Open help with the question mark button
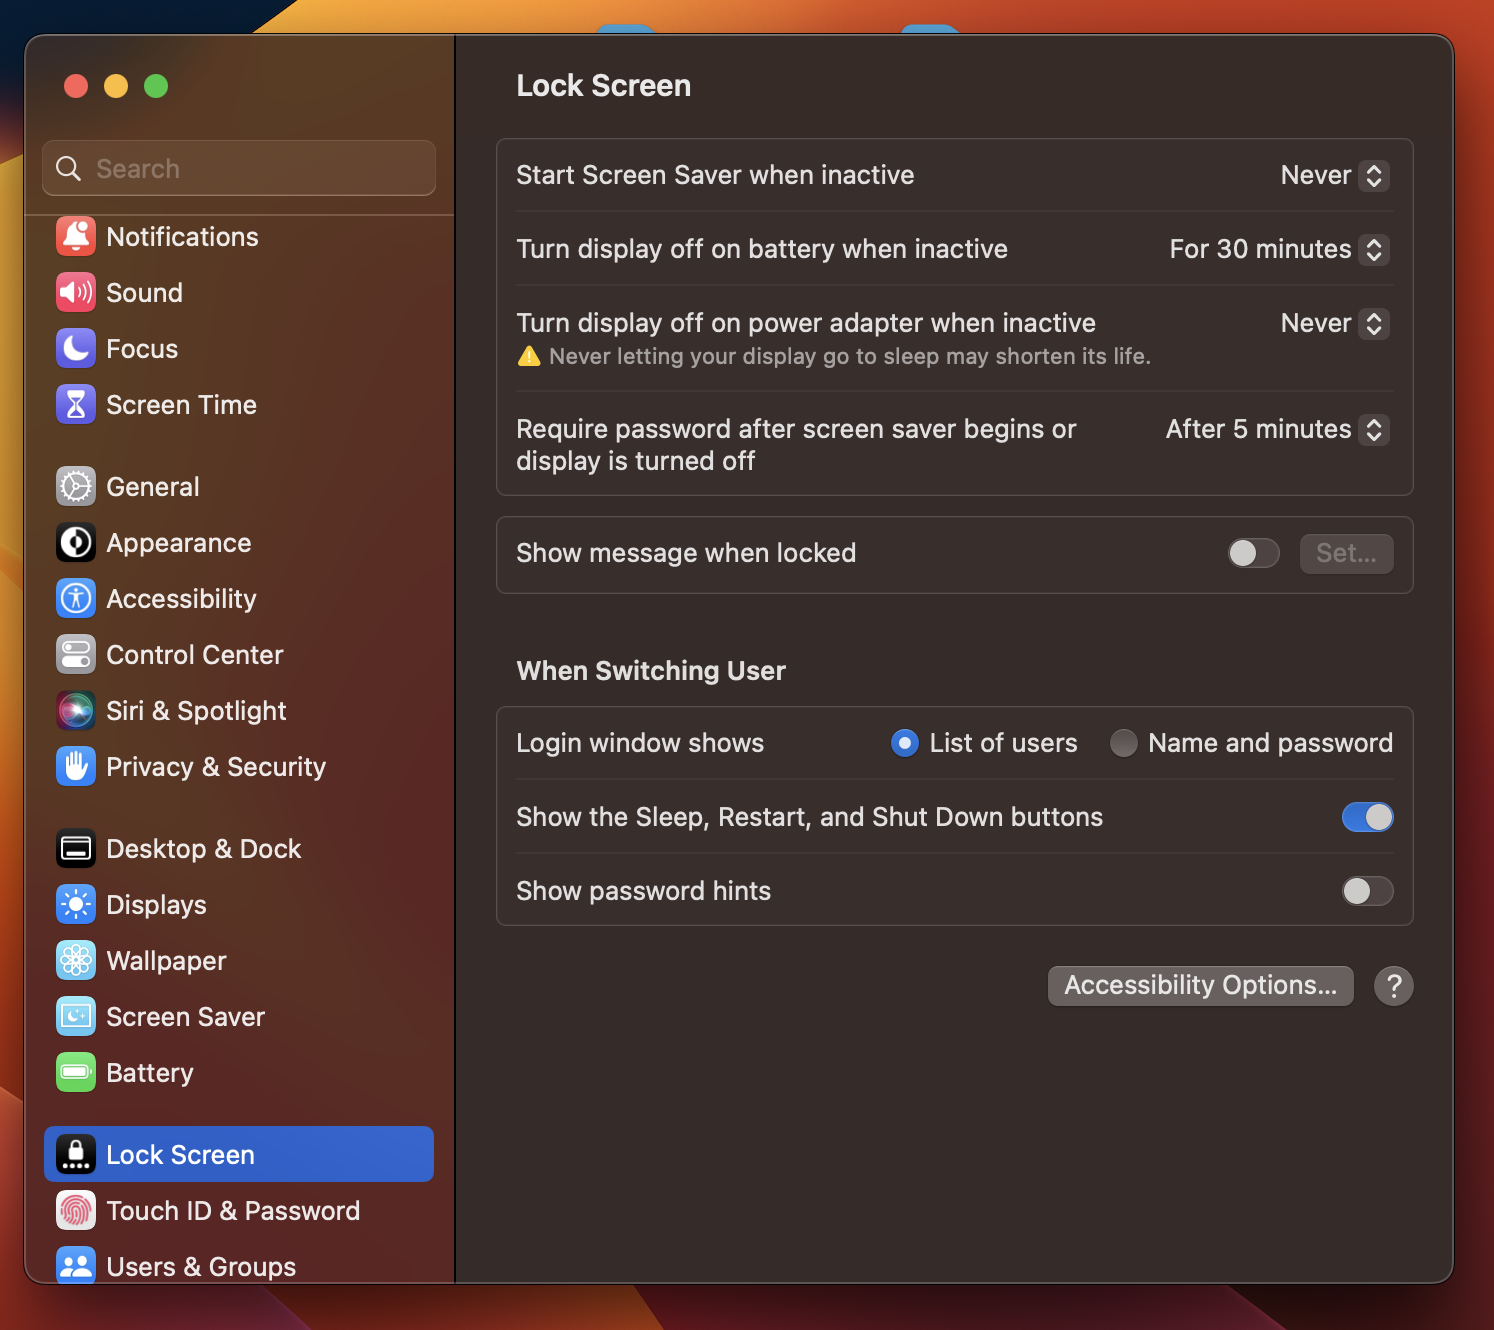 click(1394, 986)
